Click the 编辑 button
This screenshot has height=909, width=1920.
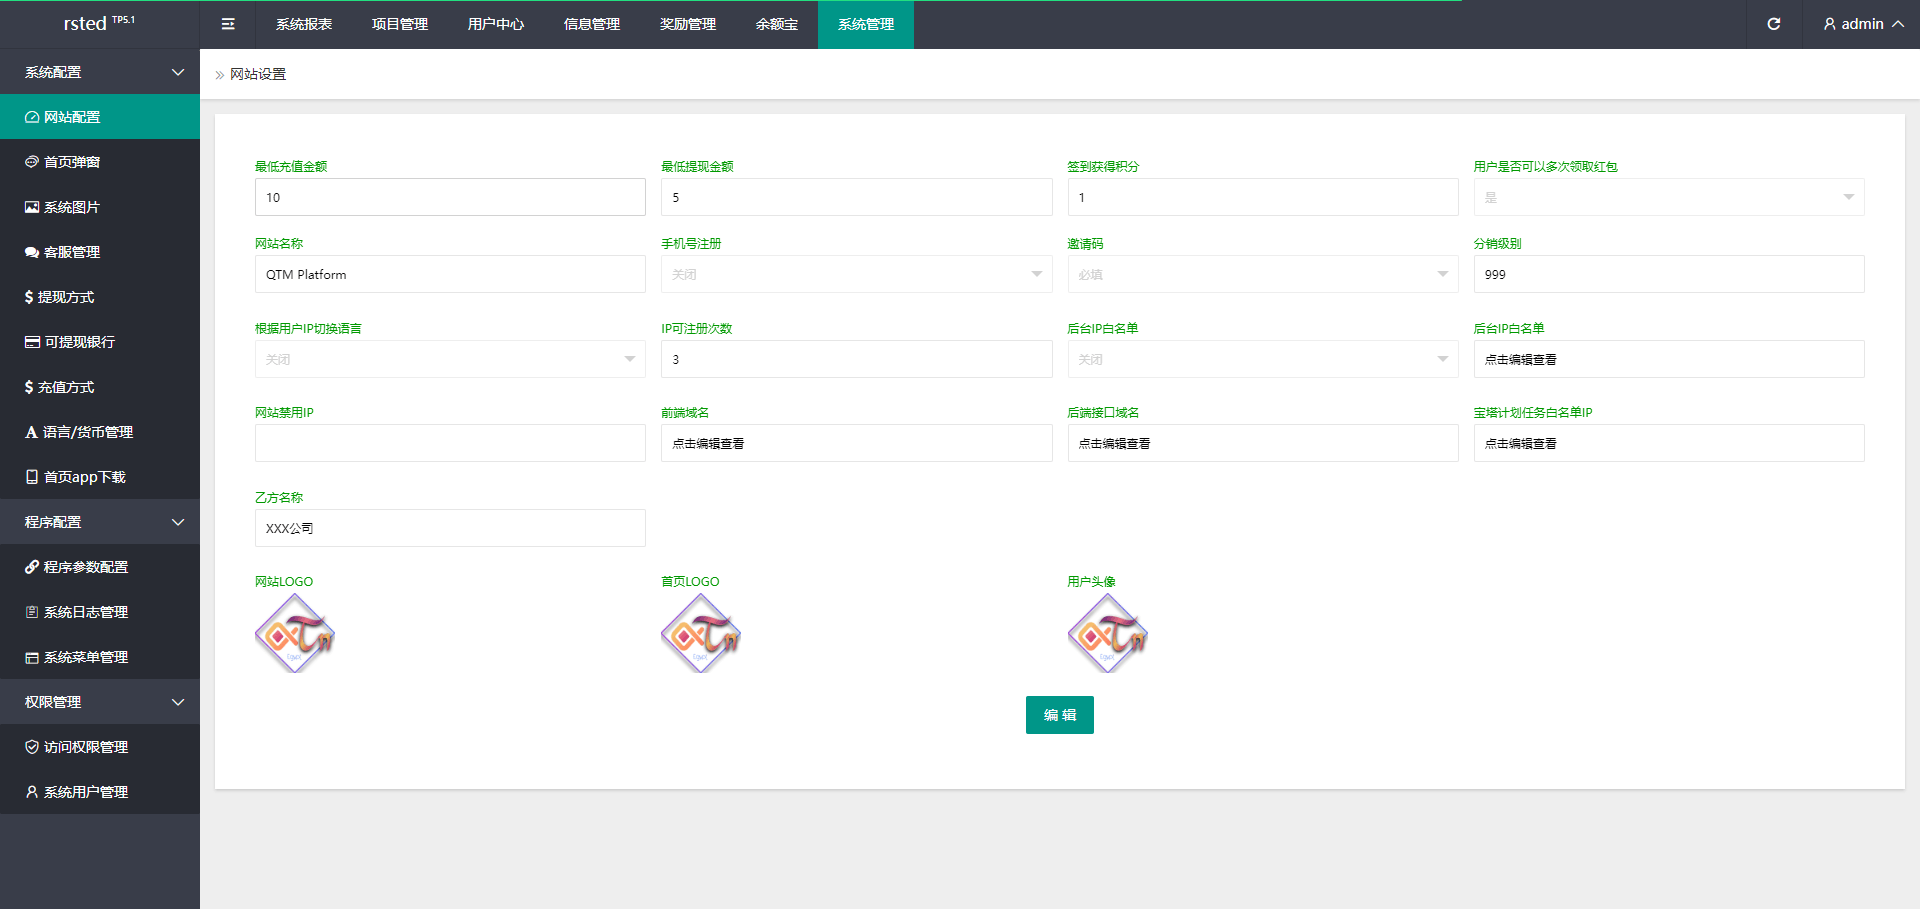click(x=1059, y=715)
